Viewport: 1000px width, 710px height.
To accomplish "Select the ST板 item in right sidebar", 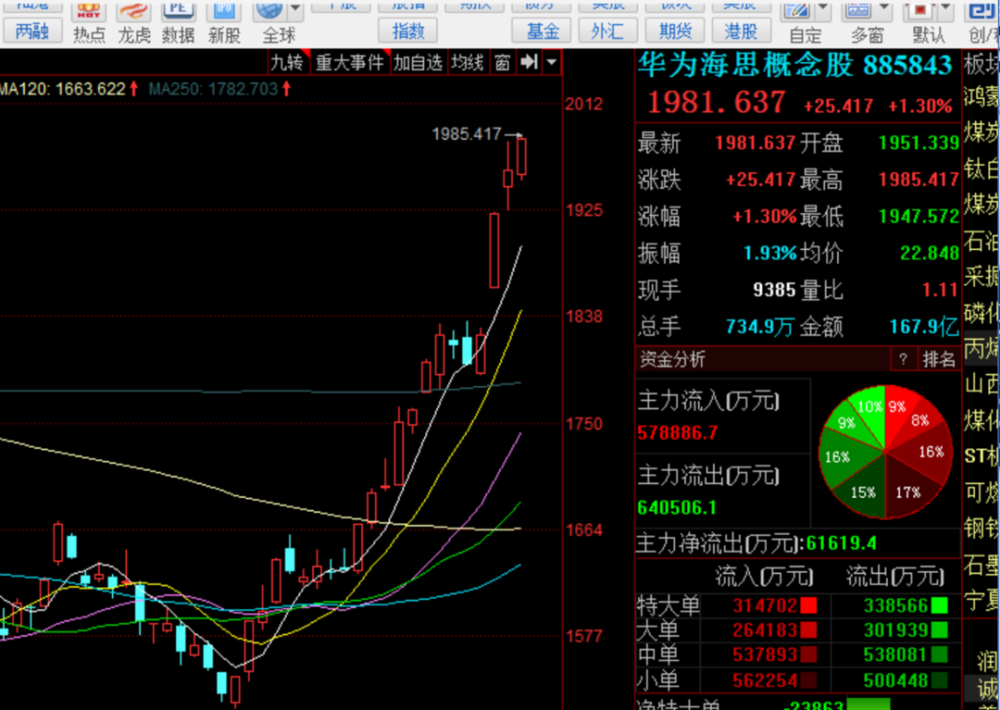I will [982, 455].
